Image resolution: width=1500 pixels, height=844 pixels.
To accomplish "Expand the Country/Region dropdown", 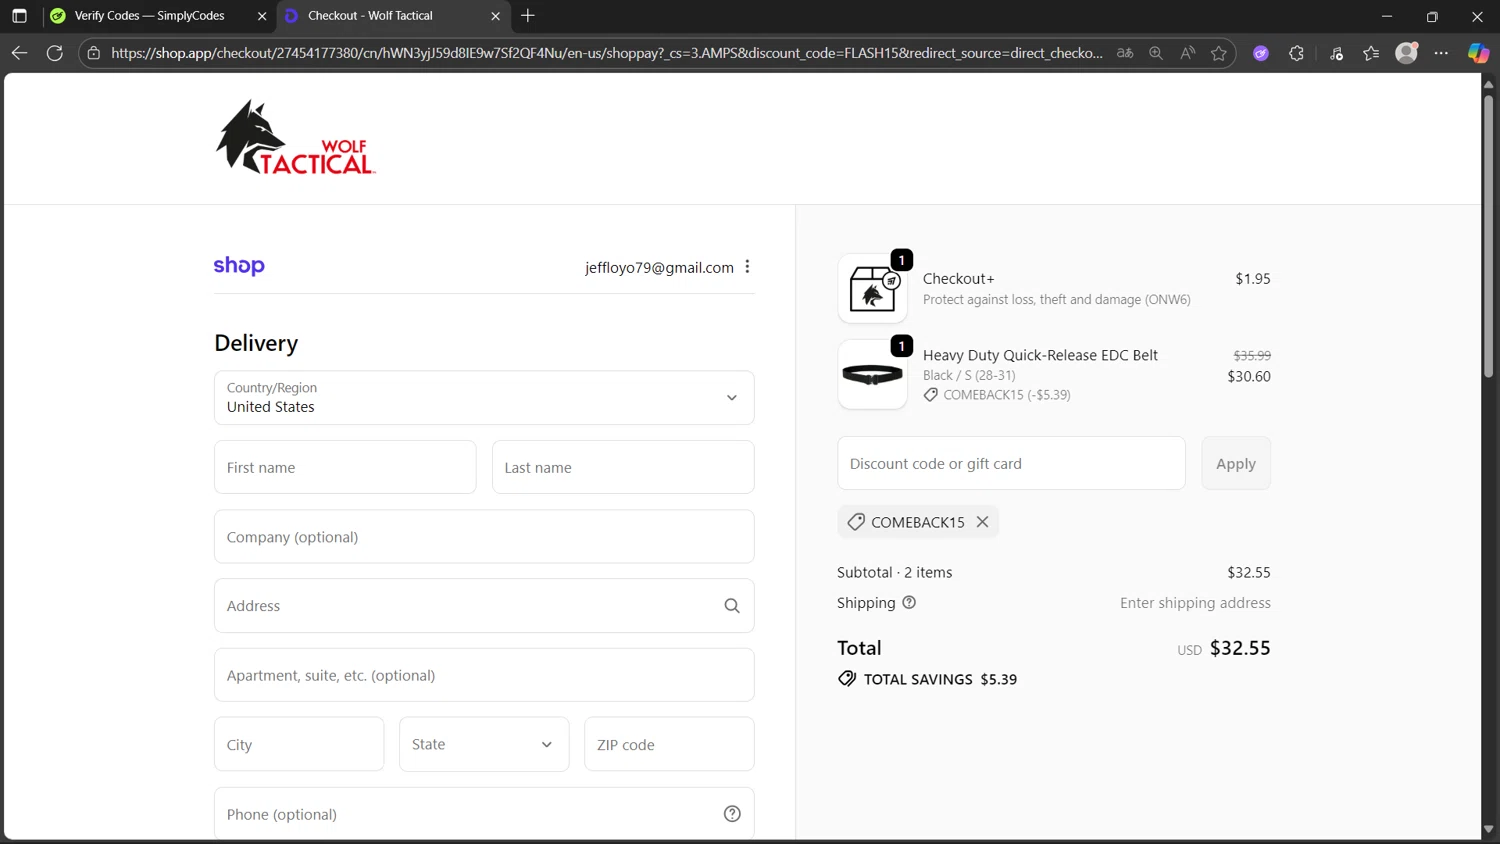I will point(484,398).
